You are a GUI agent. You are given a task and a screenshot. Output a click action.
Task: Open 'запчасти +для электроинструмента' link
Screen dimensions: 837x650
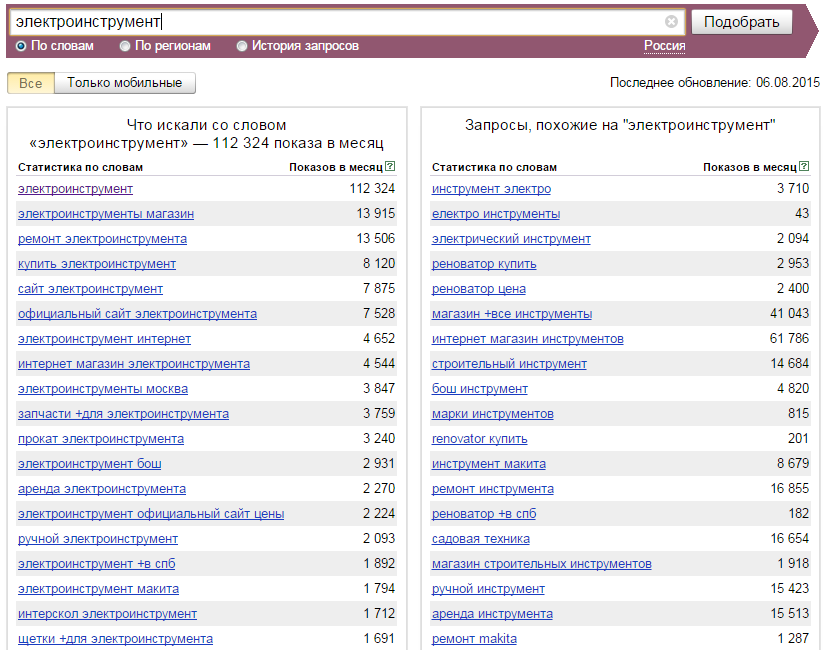pos(123,414)
